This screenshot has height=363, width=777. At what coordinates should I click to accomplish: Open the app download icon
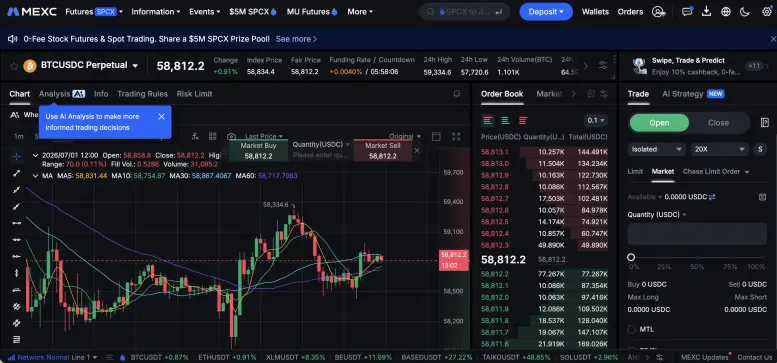(707, 11)
